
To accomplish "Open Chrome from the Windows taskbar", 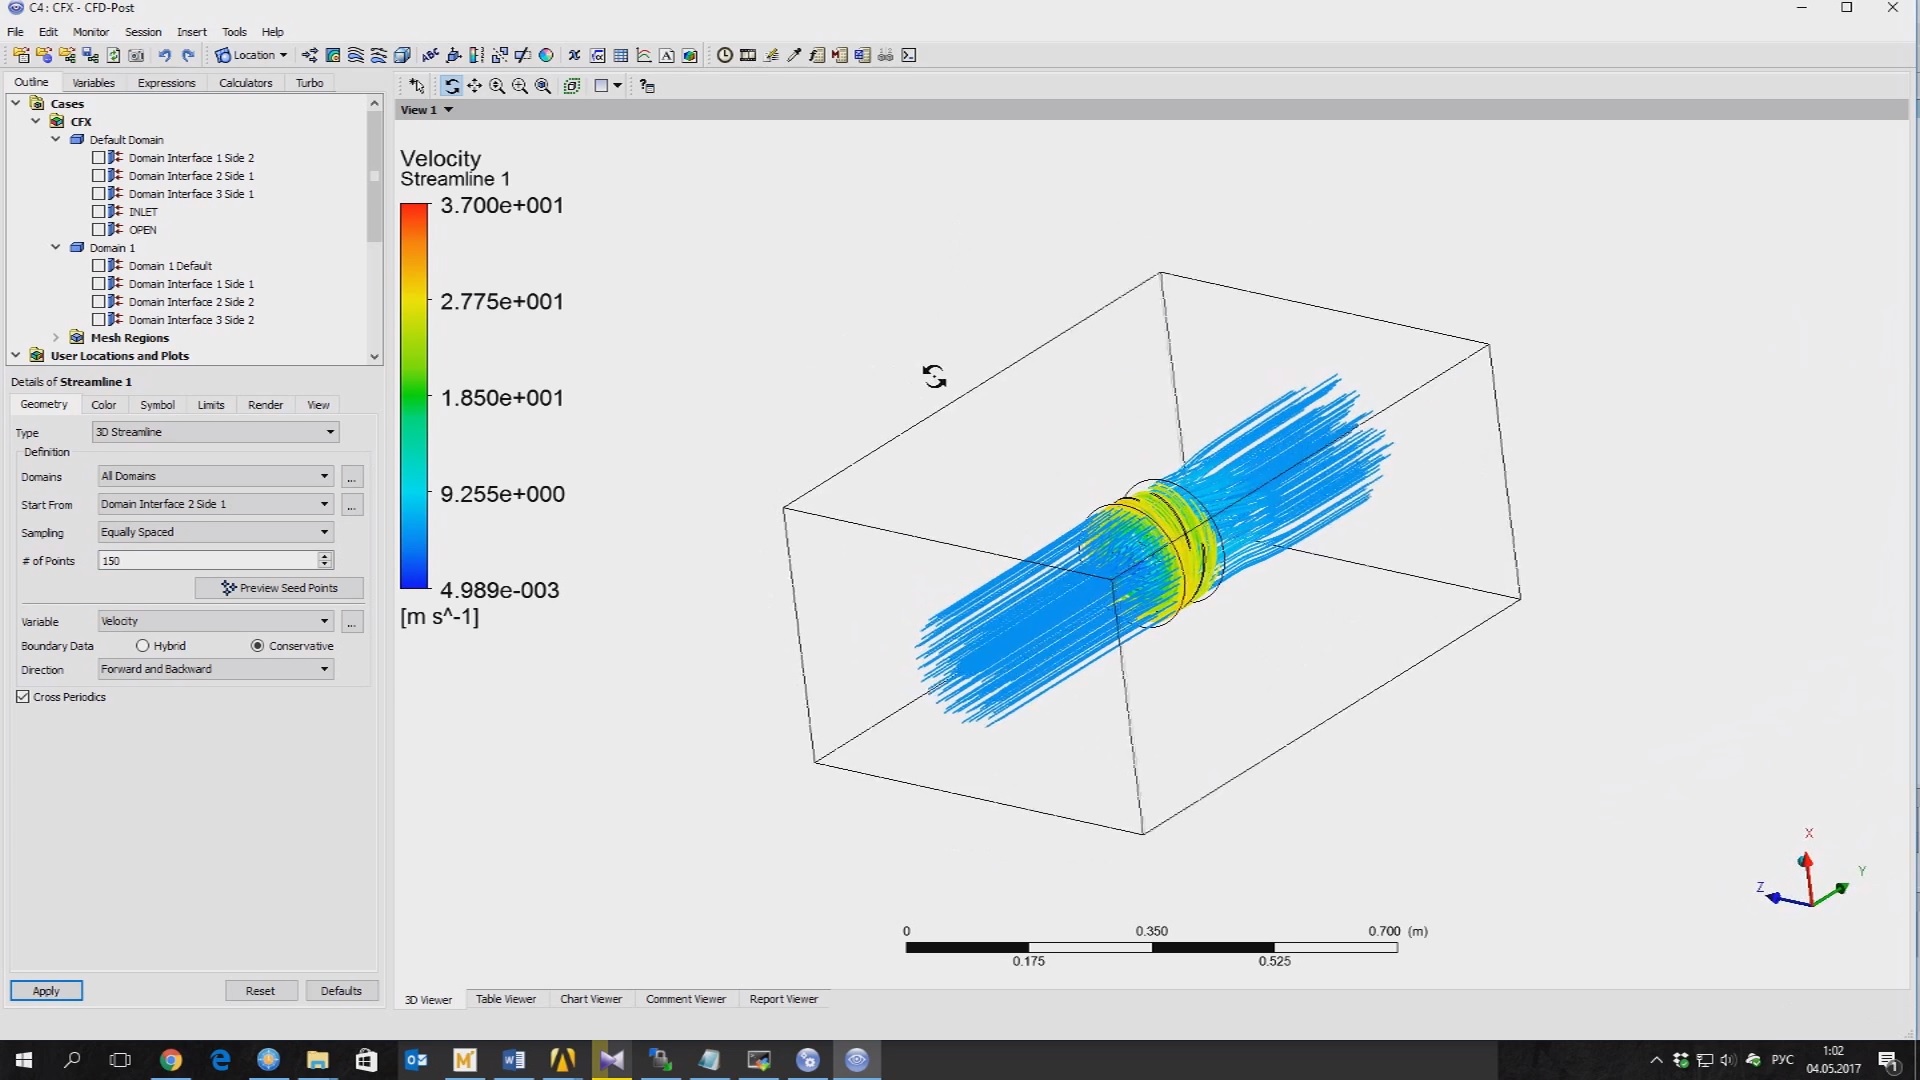I will pyautogui.click(x=171, y=1060).
